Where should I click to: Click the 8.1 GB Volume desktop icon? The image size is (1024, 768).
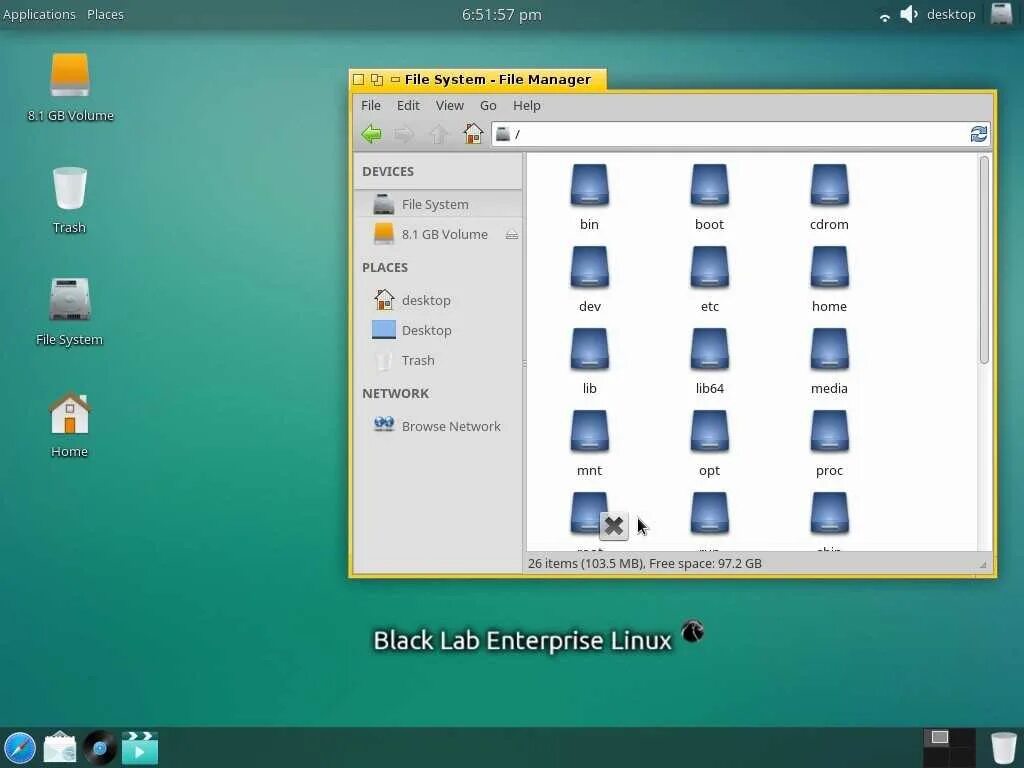pos(70,88)
